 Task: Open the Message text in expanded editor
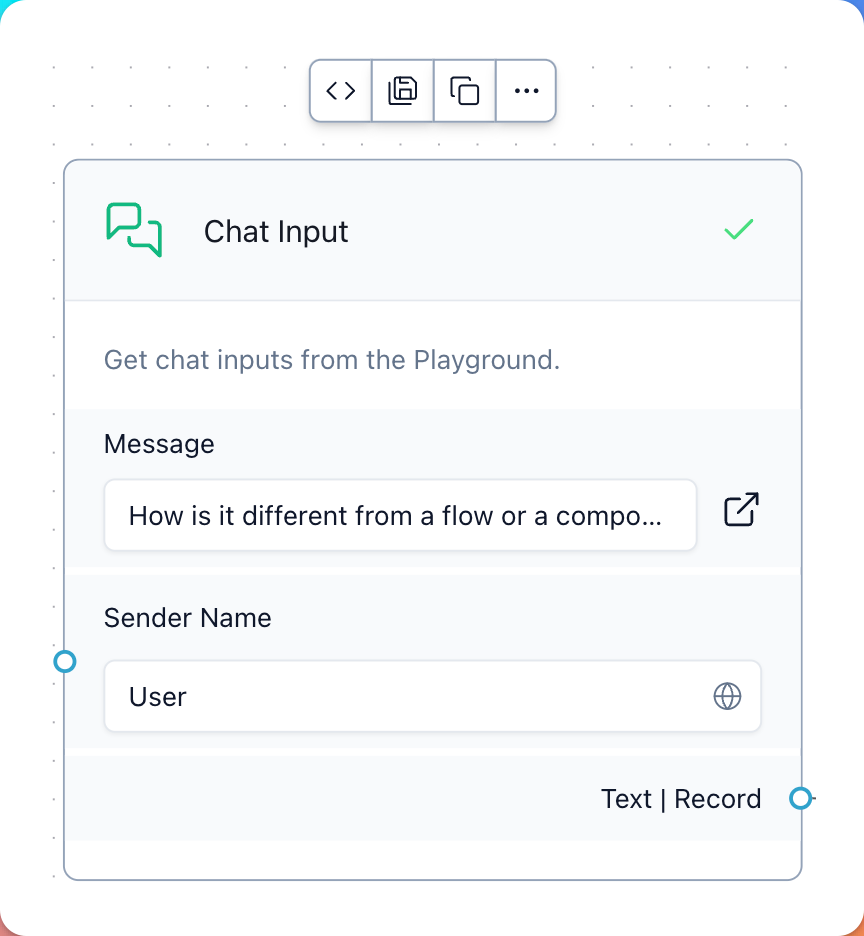[741, 510]
